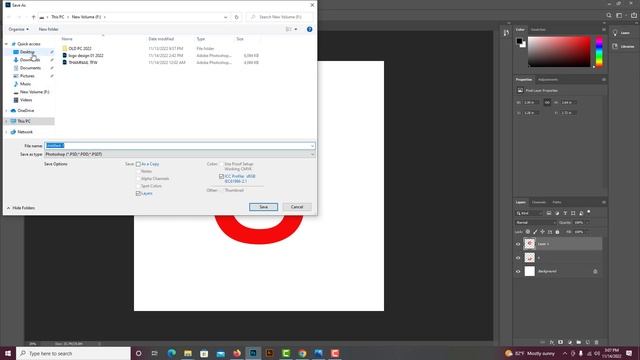
Task: Switch to the Channels tab
Action: click(539, 202)
